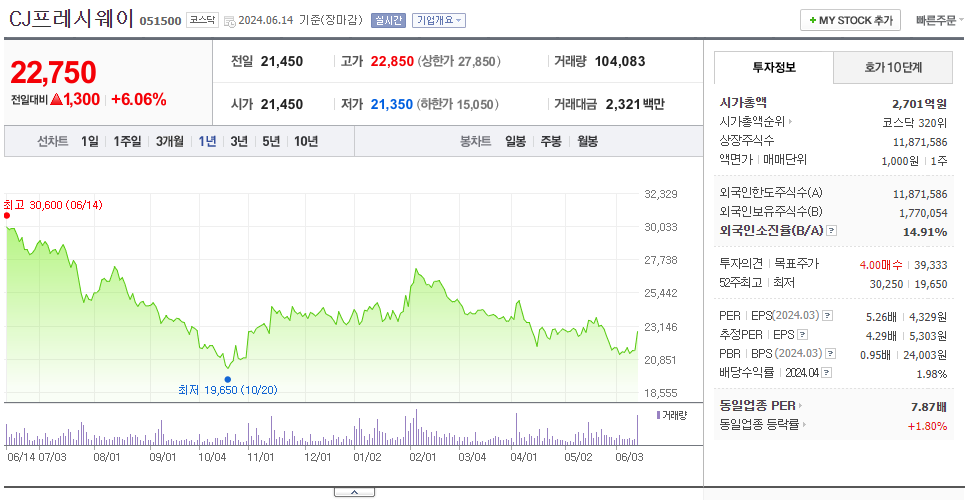Viewport: 968px width, 500px height.
Task: Click the 동일업종 PER value 7.87배
Action: [928, 406]
